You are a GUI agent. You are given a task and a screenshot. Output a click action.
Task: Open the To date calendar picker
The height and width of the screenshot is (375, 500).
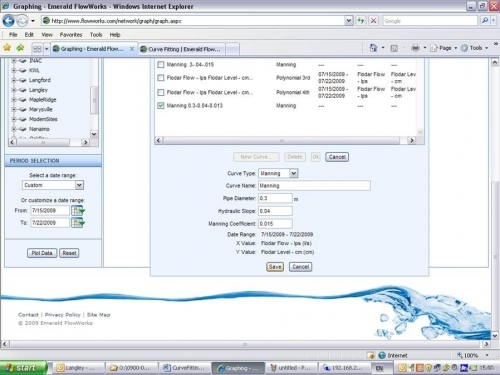tap(78, 223)
